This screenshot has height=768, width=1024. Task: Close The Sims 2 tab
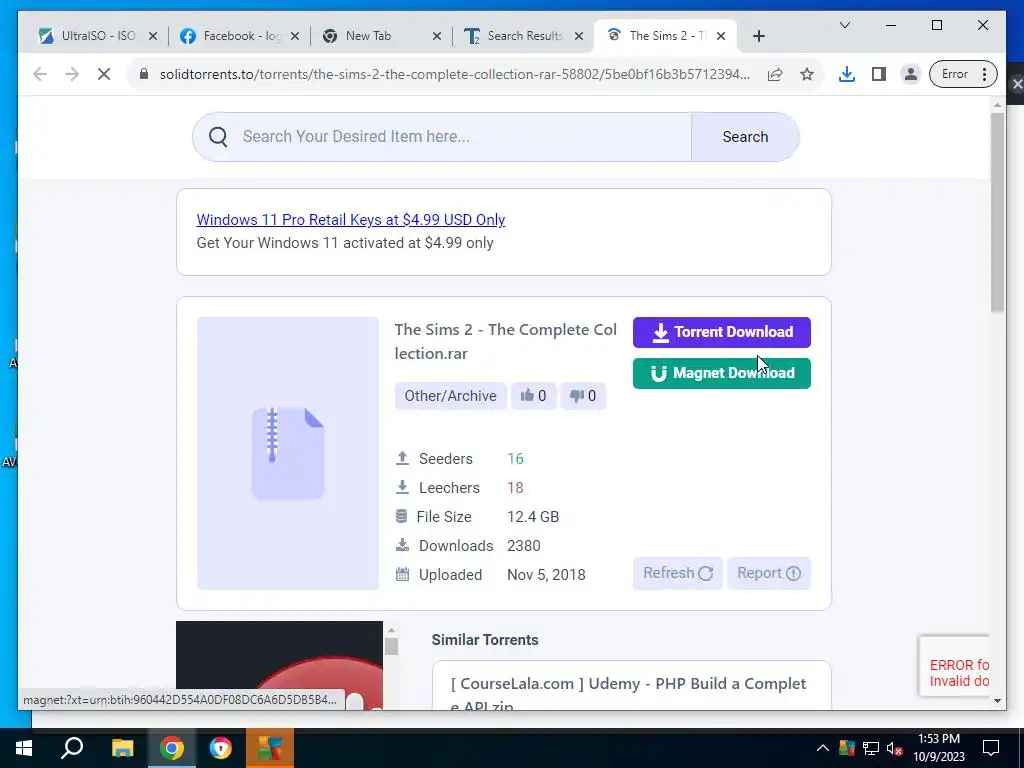point(721,36)
